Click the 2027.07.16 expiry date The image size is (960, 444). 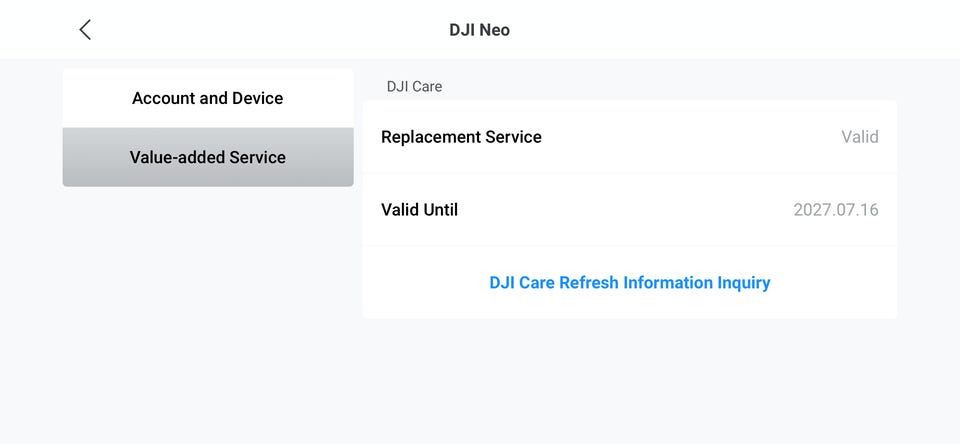(835, 210)
